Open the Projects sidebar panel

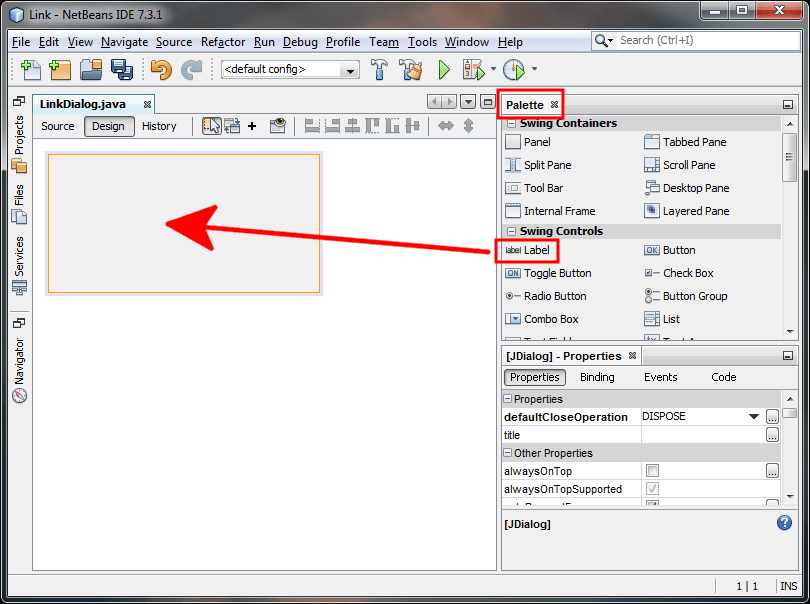pos(19,143)
